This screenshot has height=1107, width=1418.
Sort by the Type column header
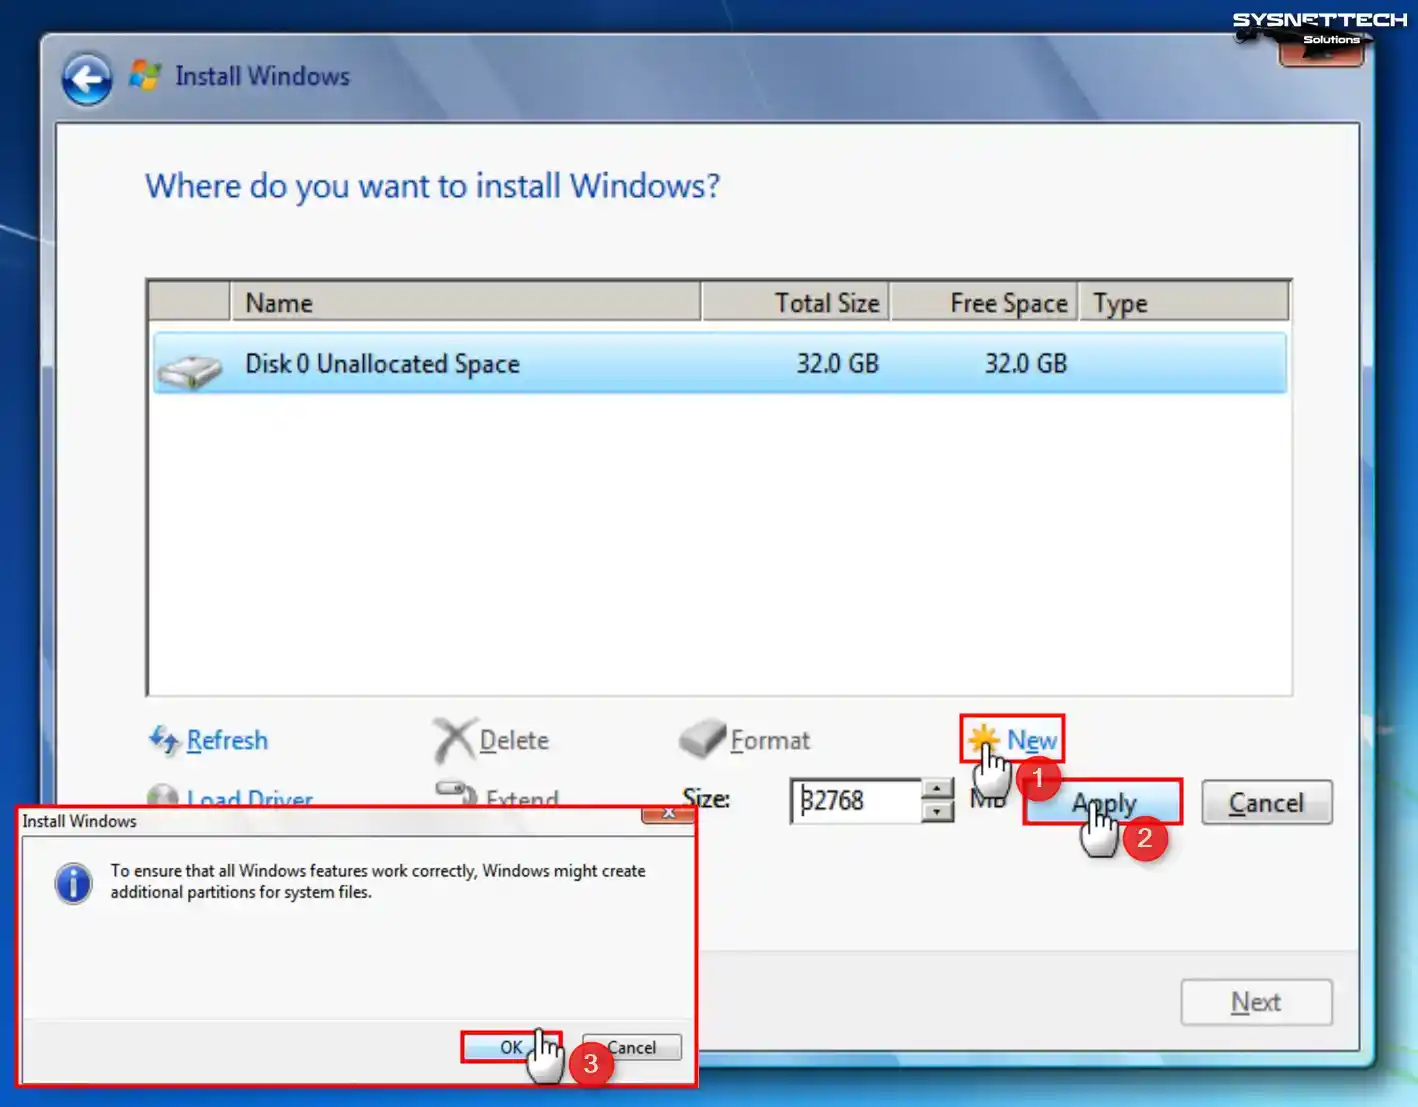(1184, 302)
